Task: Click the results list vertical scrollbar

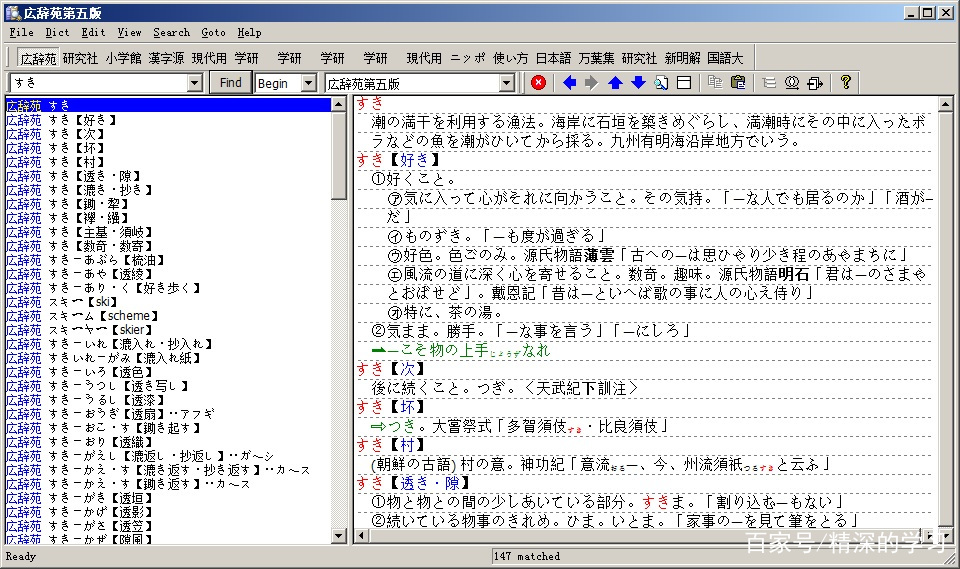Action: pyautogui.click(x=339, y=350)
